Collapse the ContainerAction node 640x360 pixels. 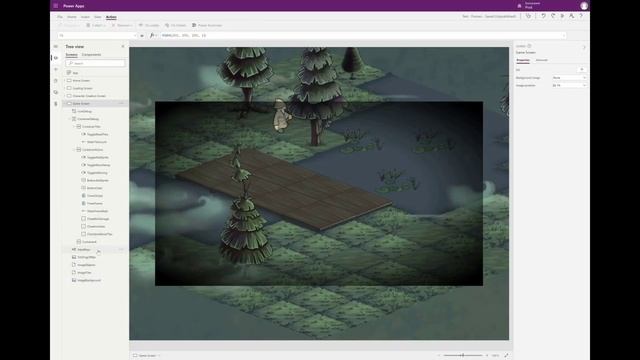point(74,150)
